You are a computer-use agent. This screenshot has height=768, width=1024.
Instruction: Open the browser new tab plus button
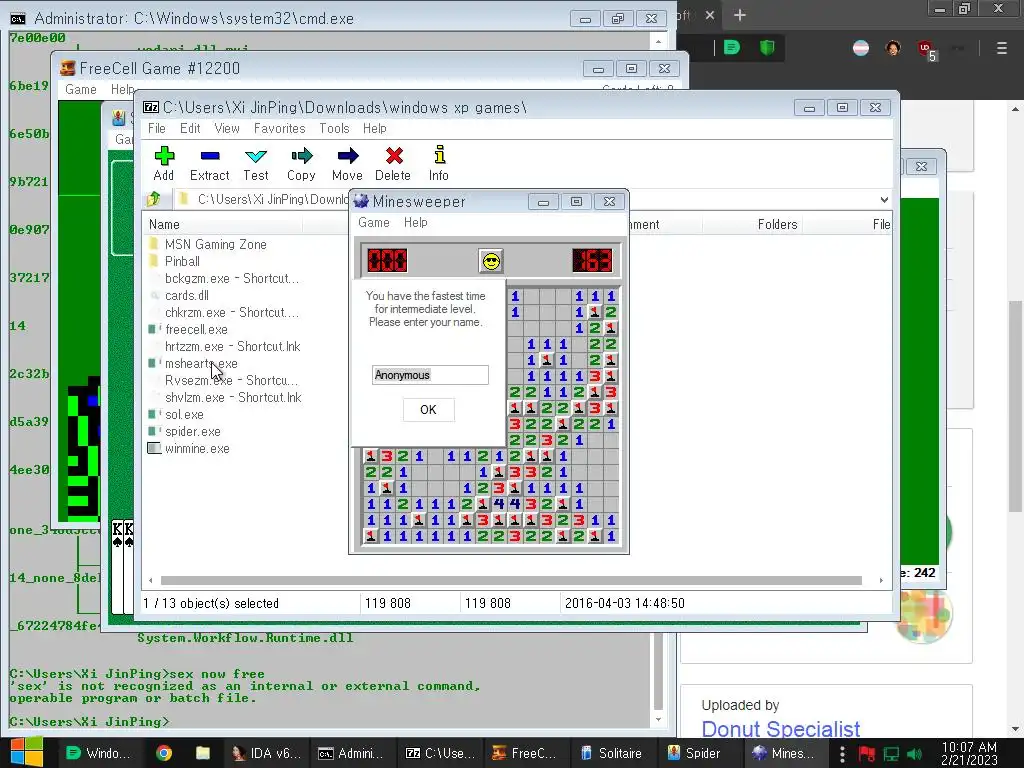click(739, 15)
